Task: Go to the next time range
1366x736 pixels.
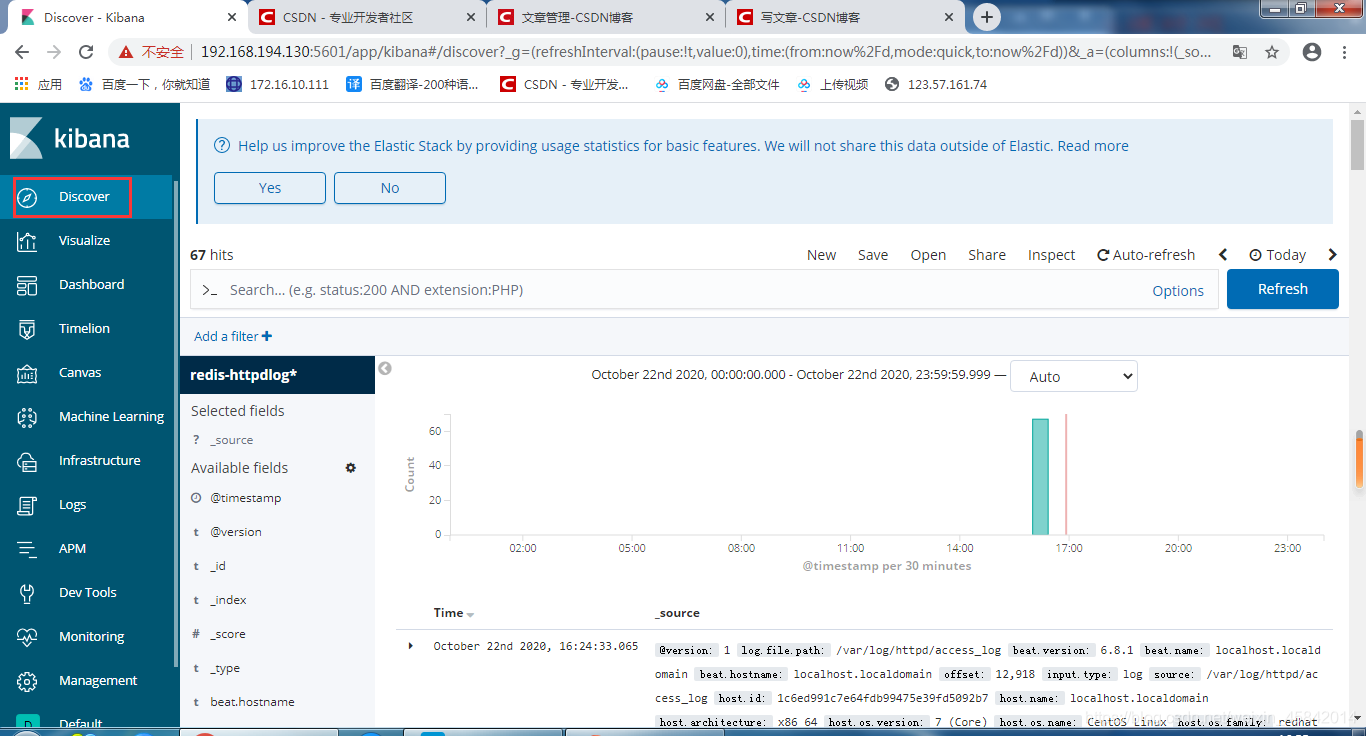Action: (1332, 255)
